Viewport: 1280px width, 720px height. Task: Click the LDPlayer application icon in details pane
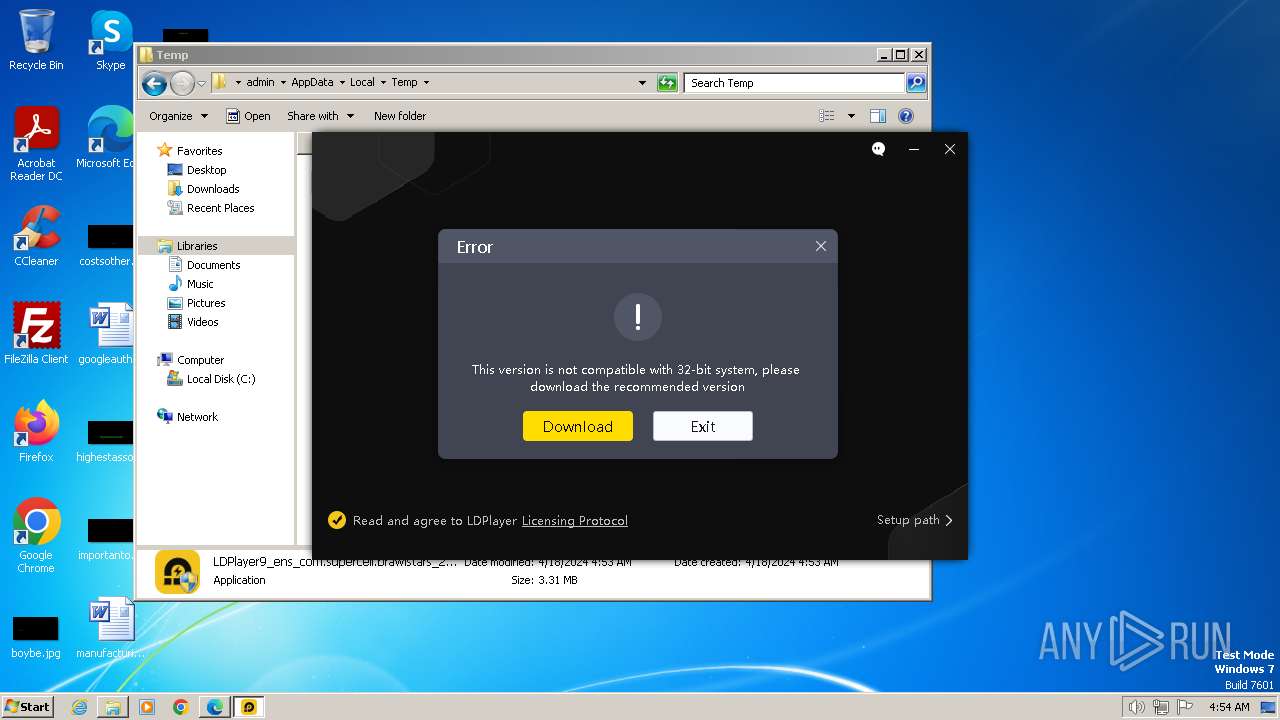177,572
